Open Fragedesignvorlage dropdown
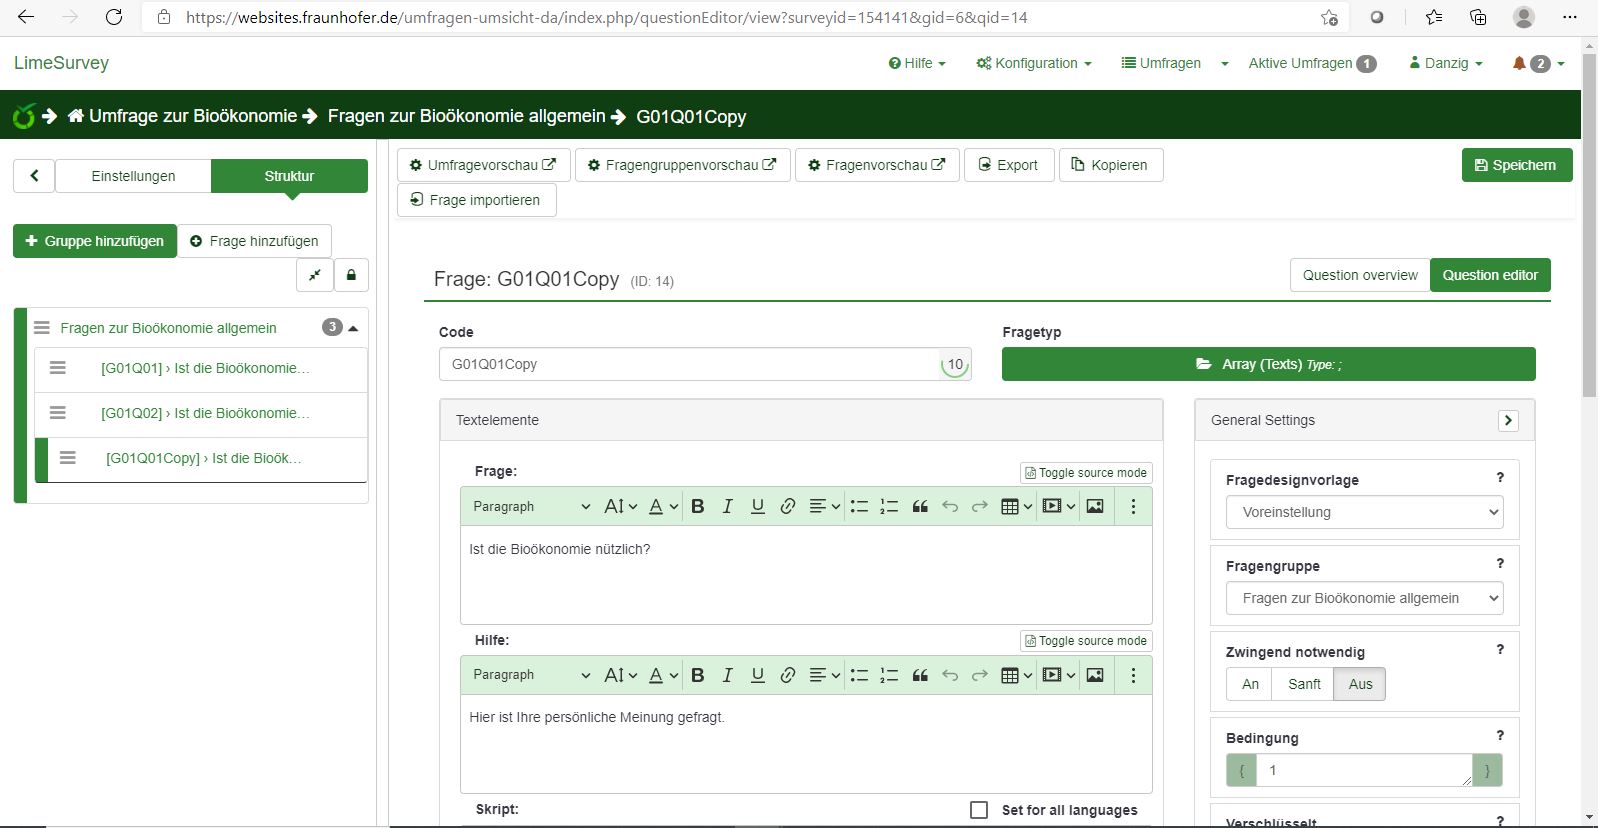The image size is (1598, 828). click(1364, 512)
